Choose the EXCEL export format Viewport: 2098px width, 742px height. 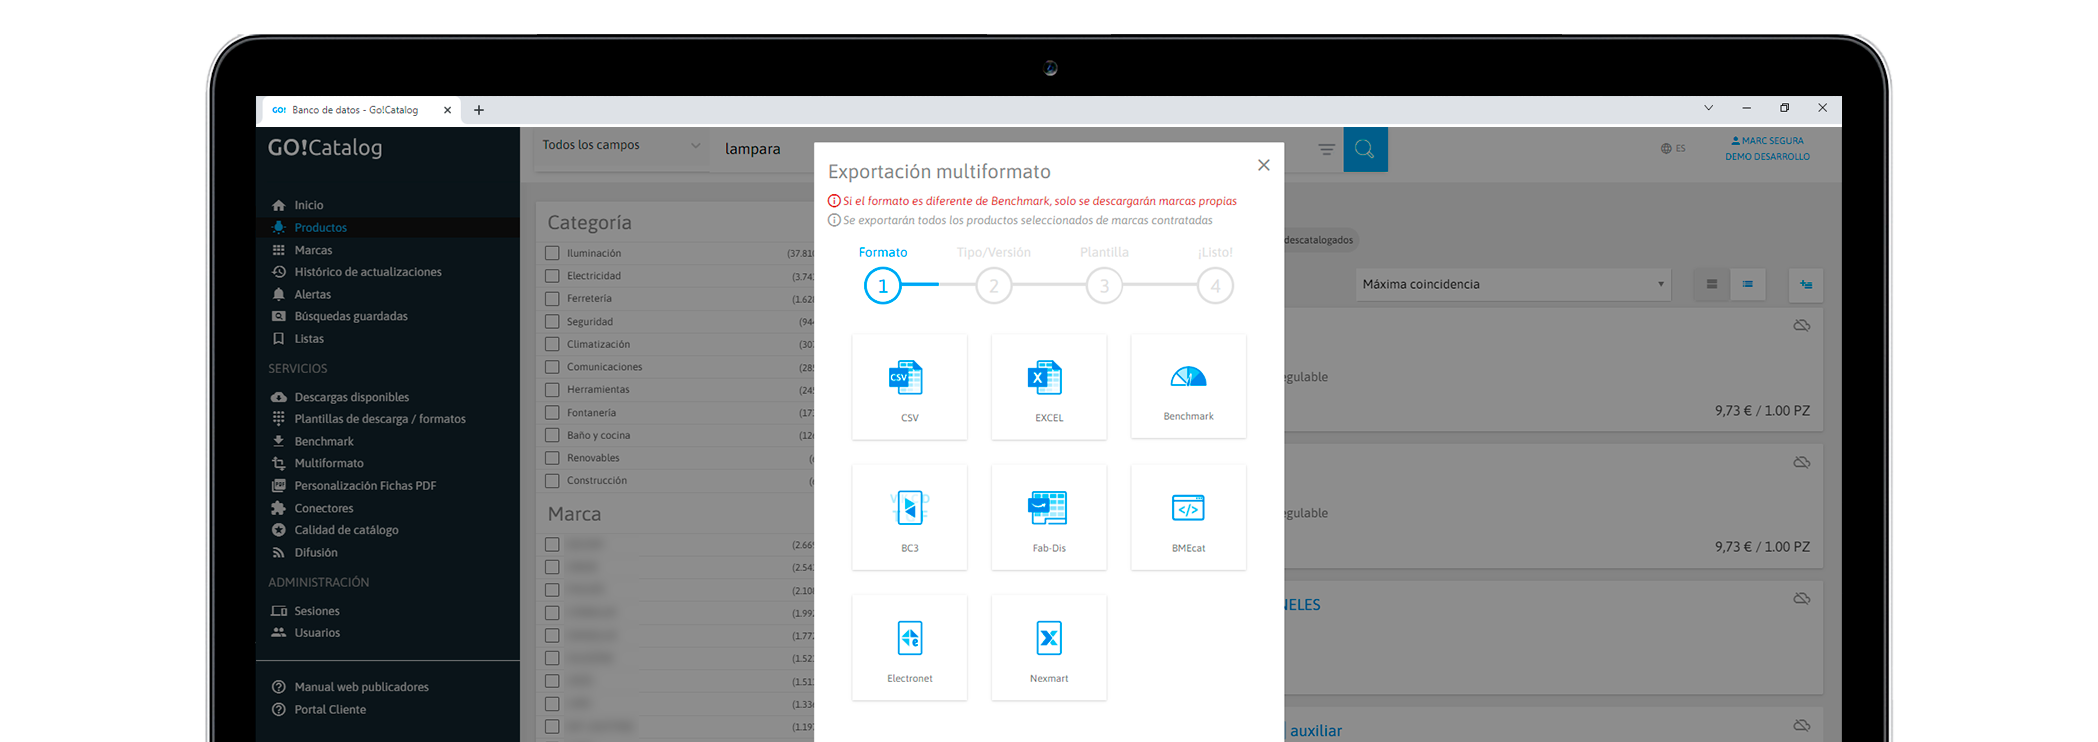point(1049,387)
